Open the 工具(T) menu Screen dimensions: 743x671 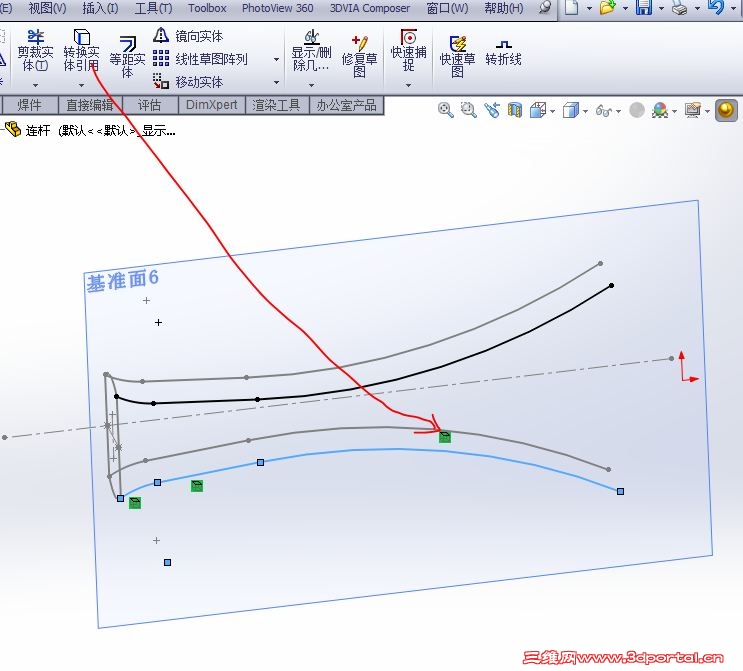(154, 8)
